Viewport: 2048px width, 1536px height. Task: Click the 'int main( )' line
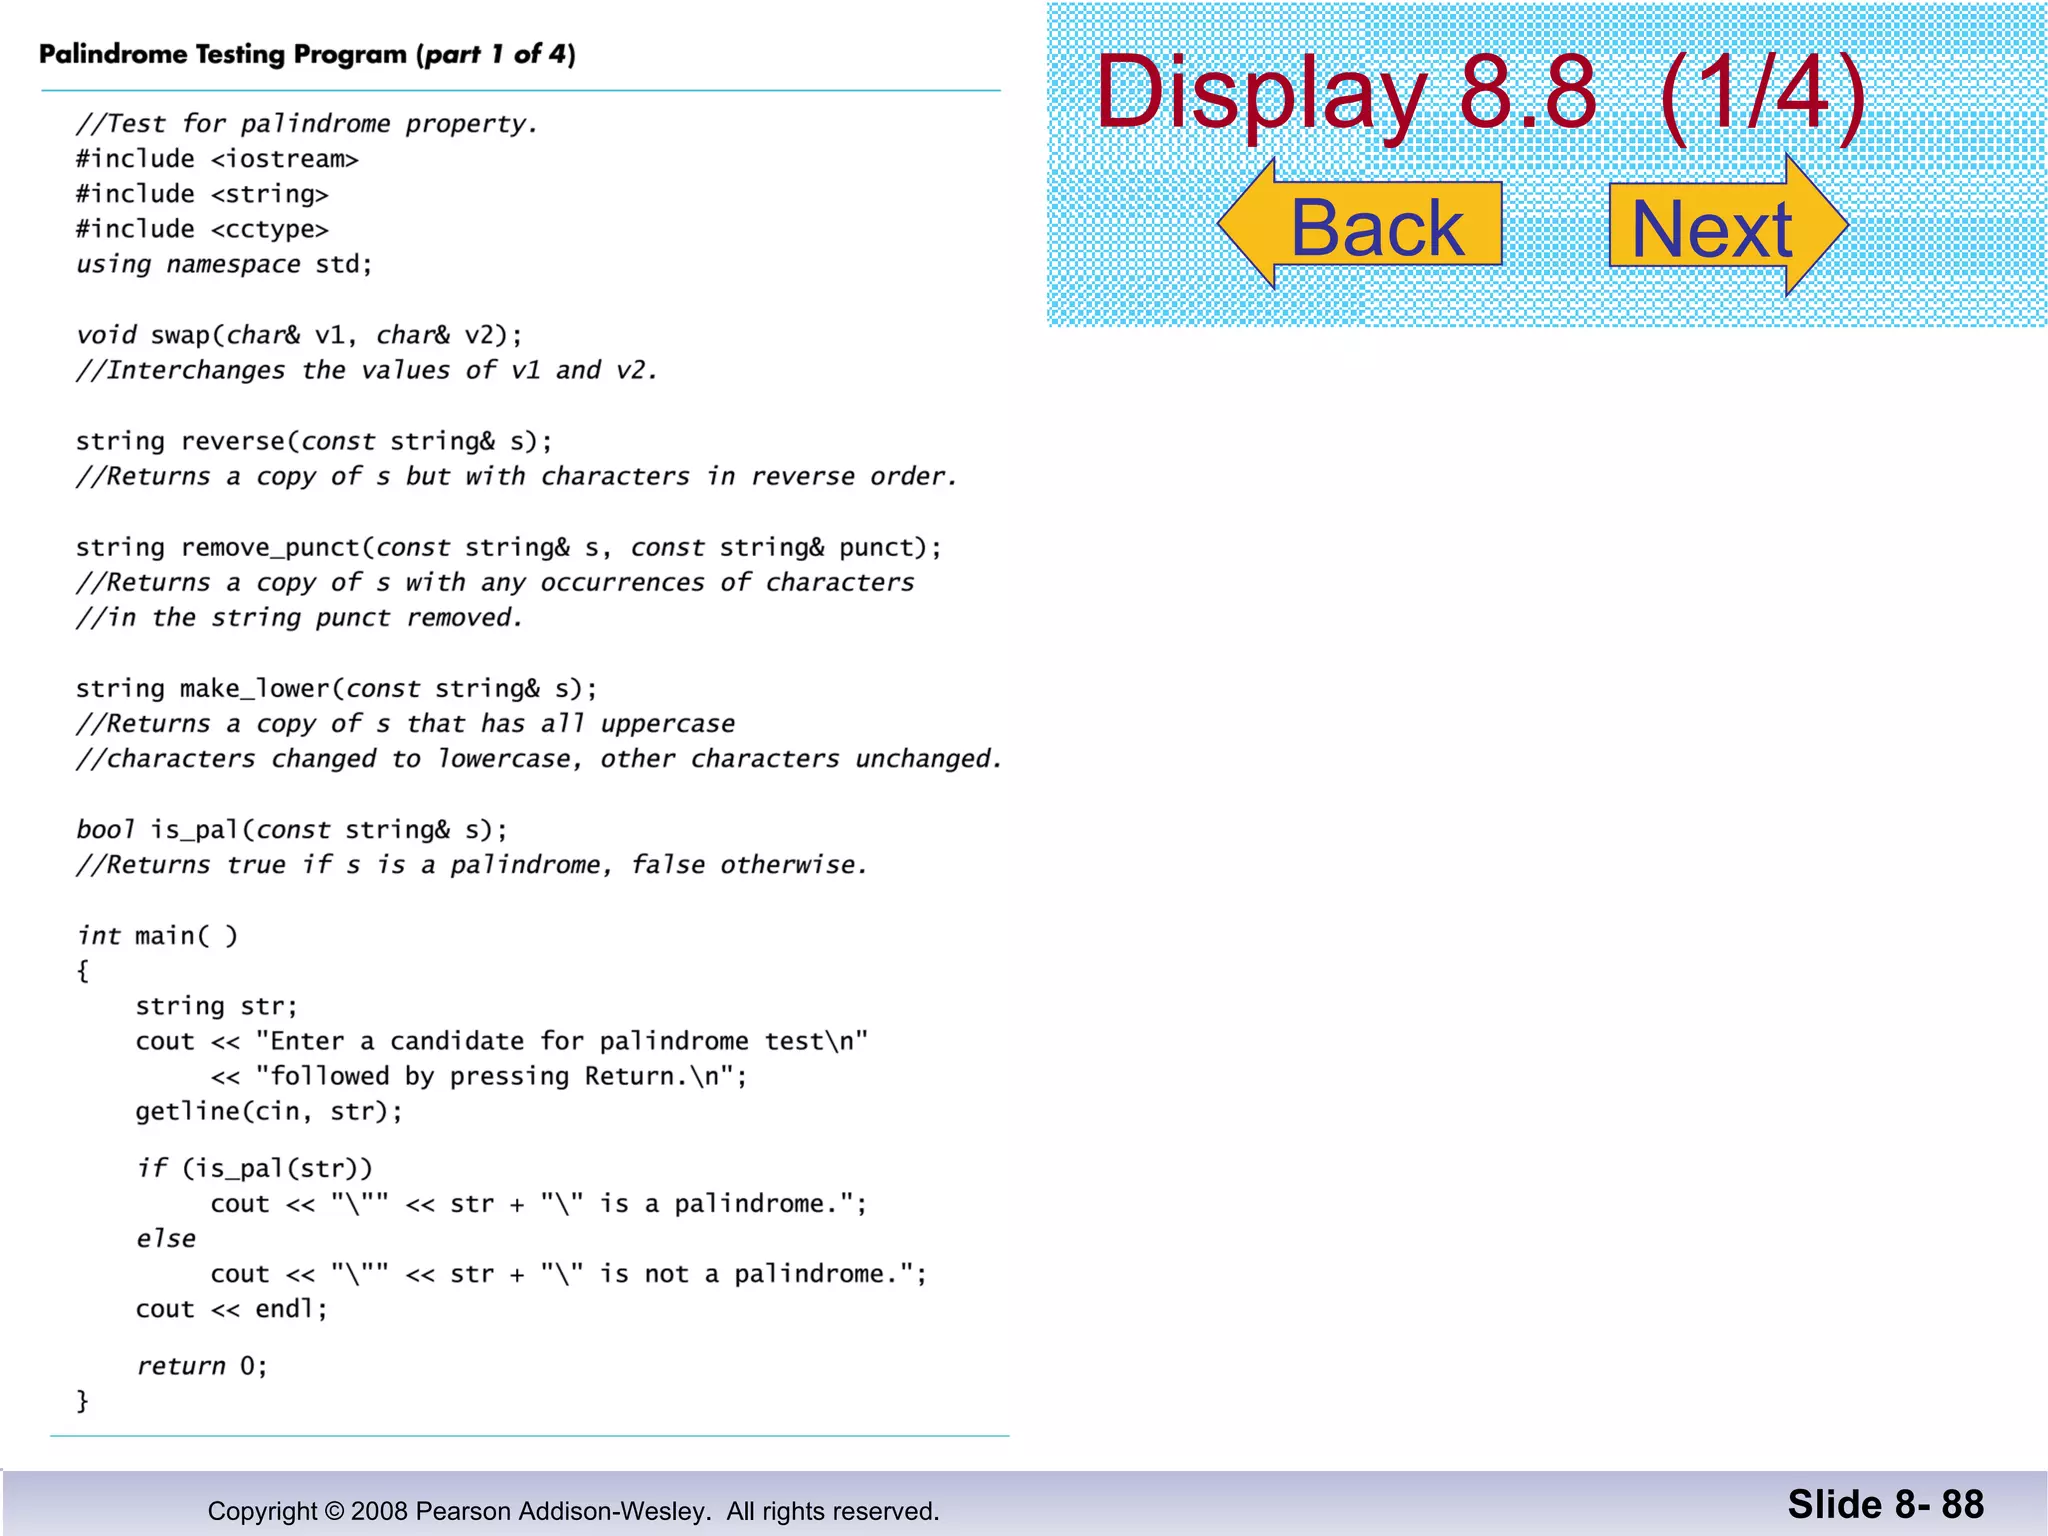[157, 935]
